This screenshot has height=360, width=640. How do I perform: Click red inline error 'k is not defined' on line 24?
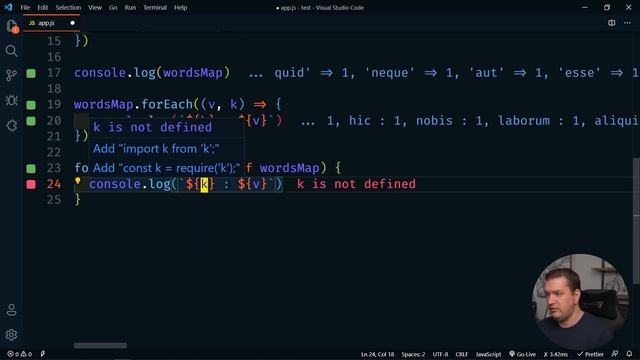coord(356,184)
